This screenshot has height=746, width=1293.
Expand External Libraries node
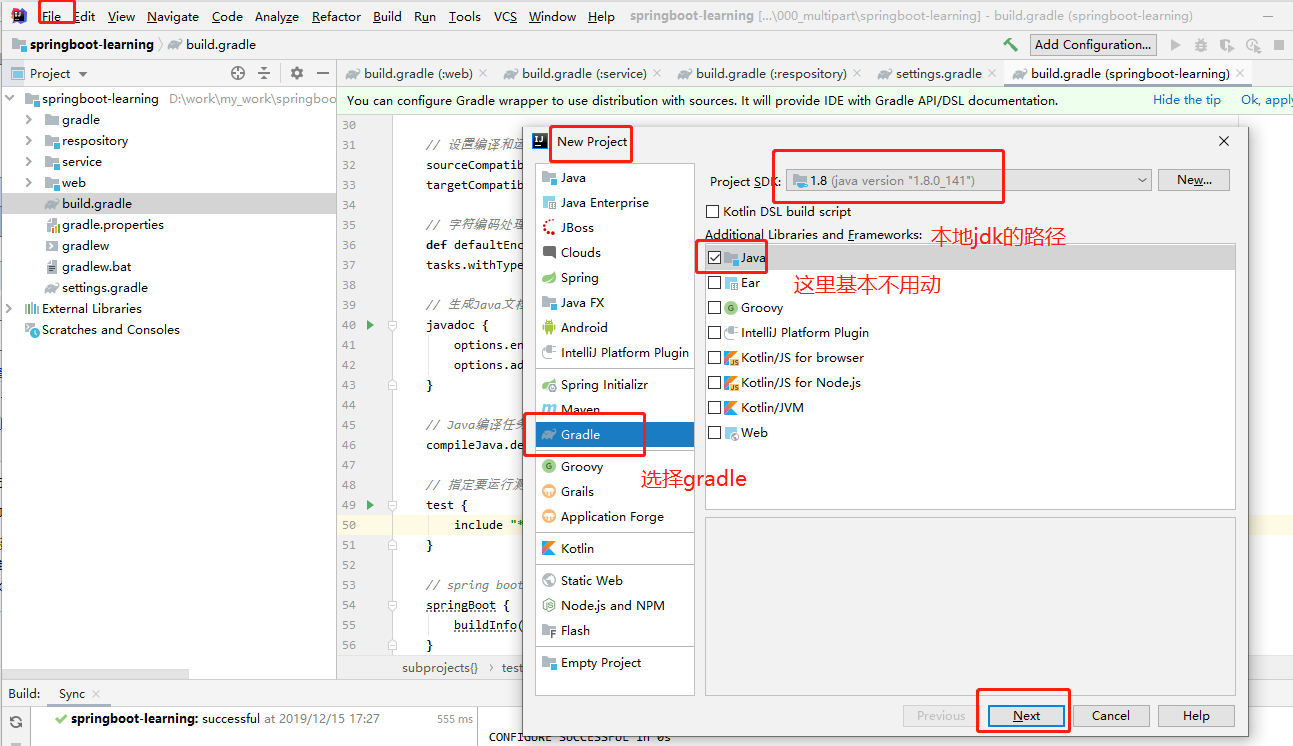[x=11, y=309]
